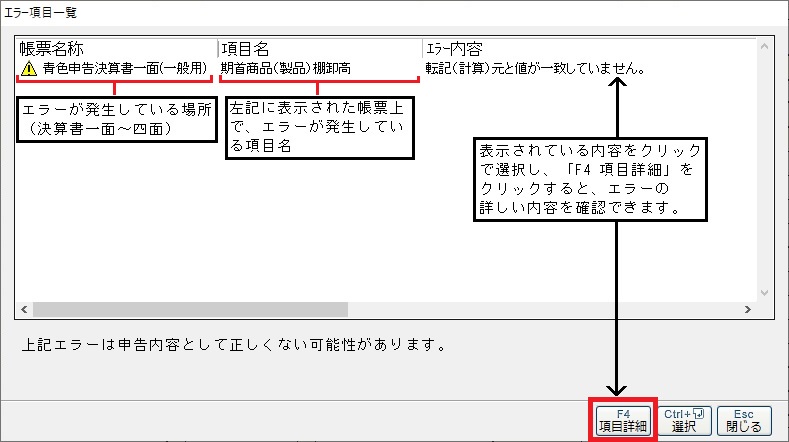Click the Ctrl+Enter 選択 button
Screen dimensions: 789x442
tap(685, 419)
